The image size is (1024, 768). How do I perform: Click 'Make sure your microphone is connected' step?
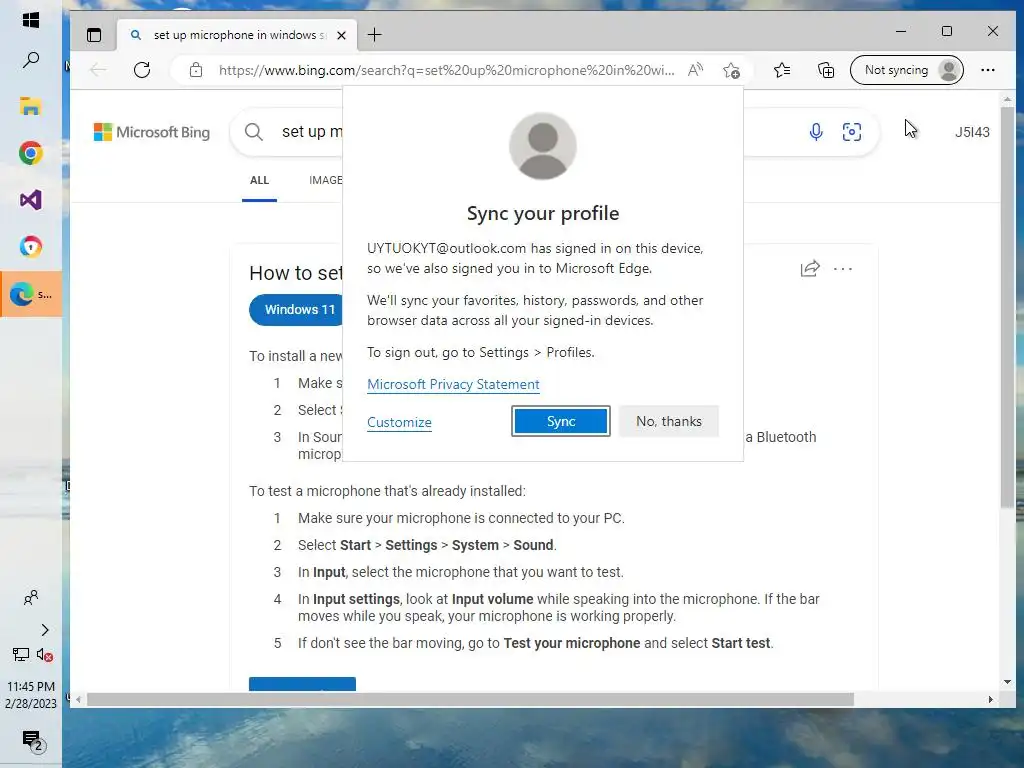coord(461,519)
